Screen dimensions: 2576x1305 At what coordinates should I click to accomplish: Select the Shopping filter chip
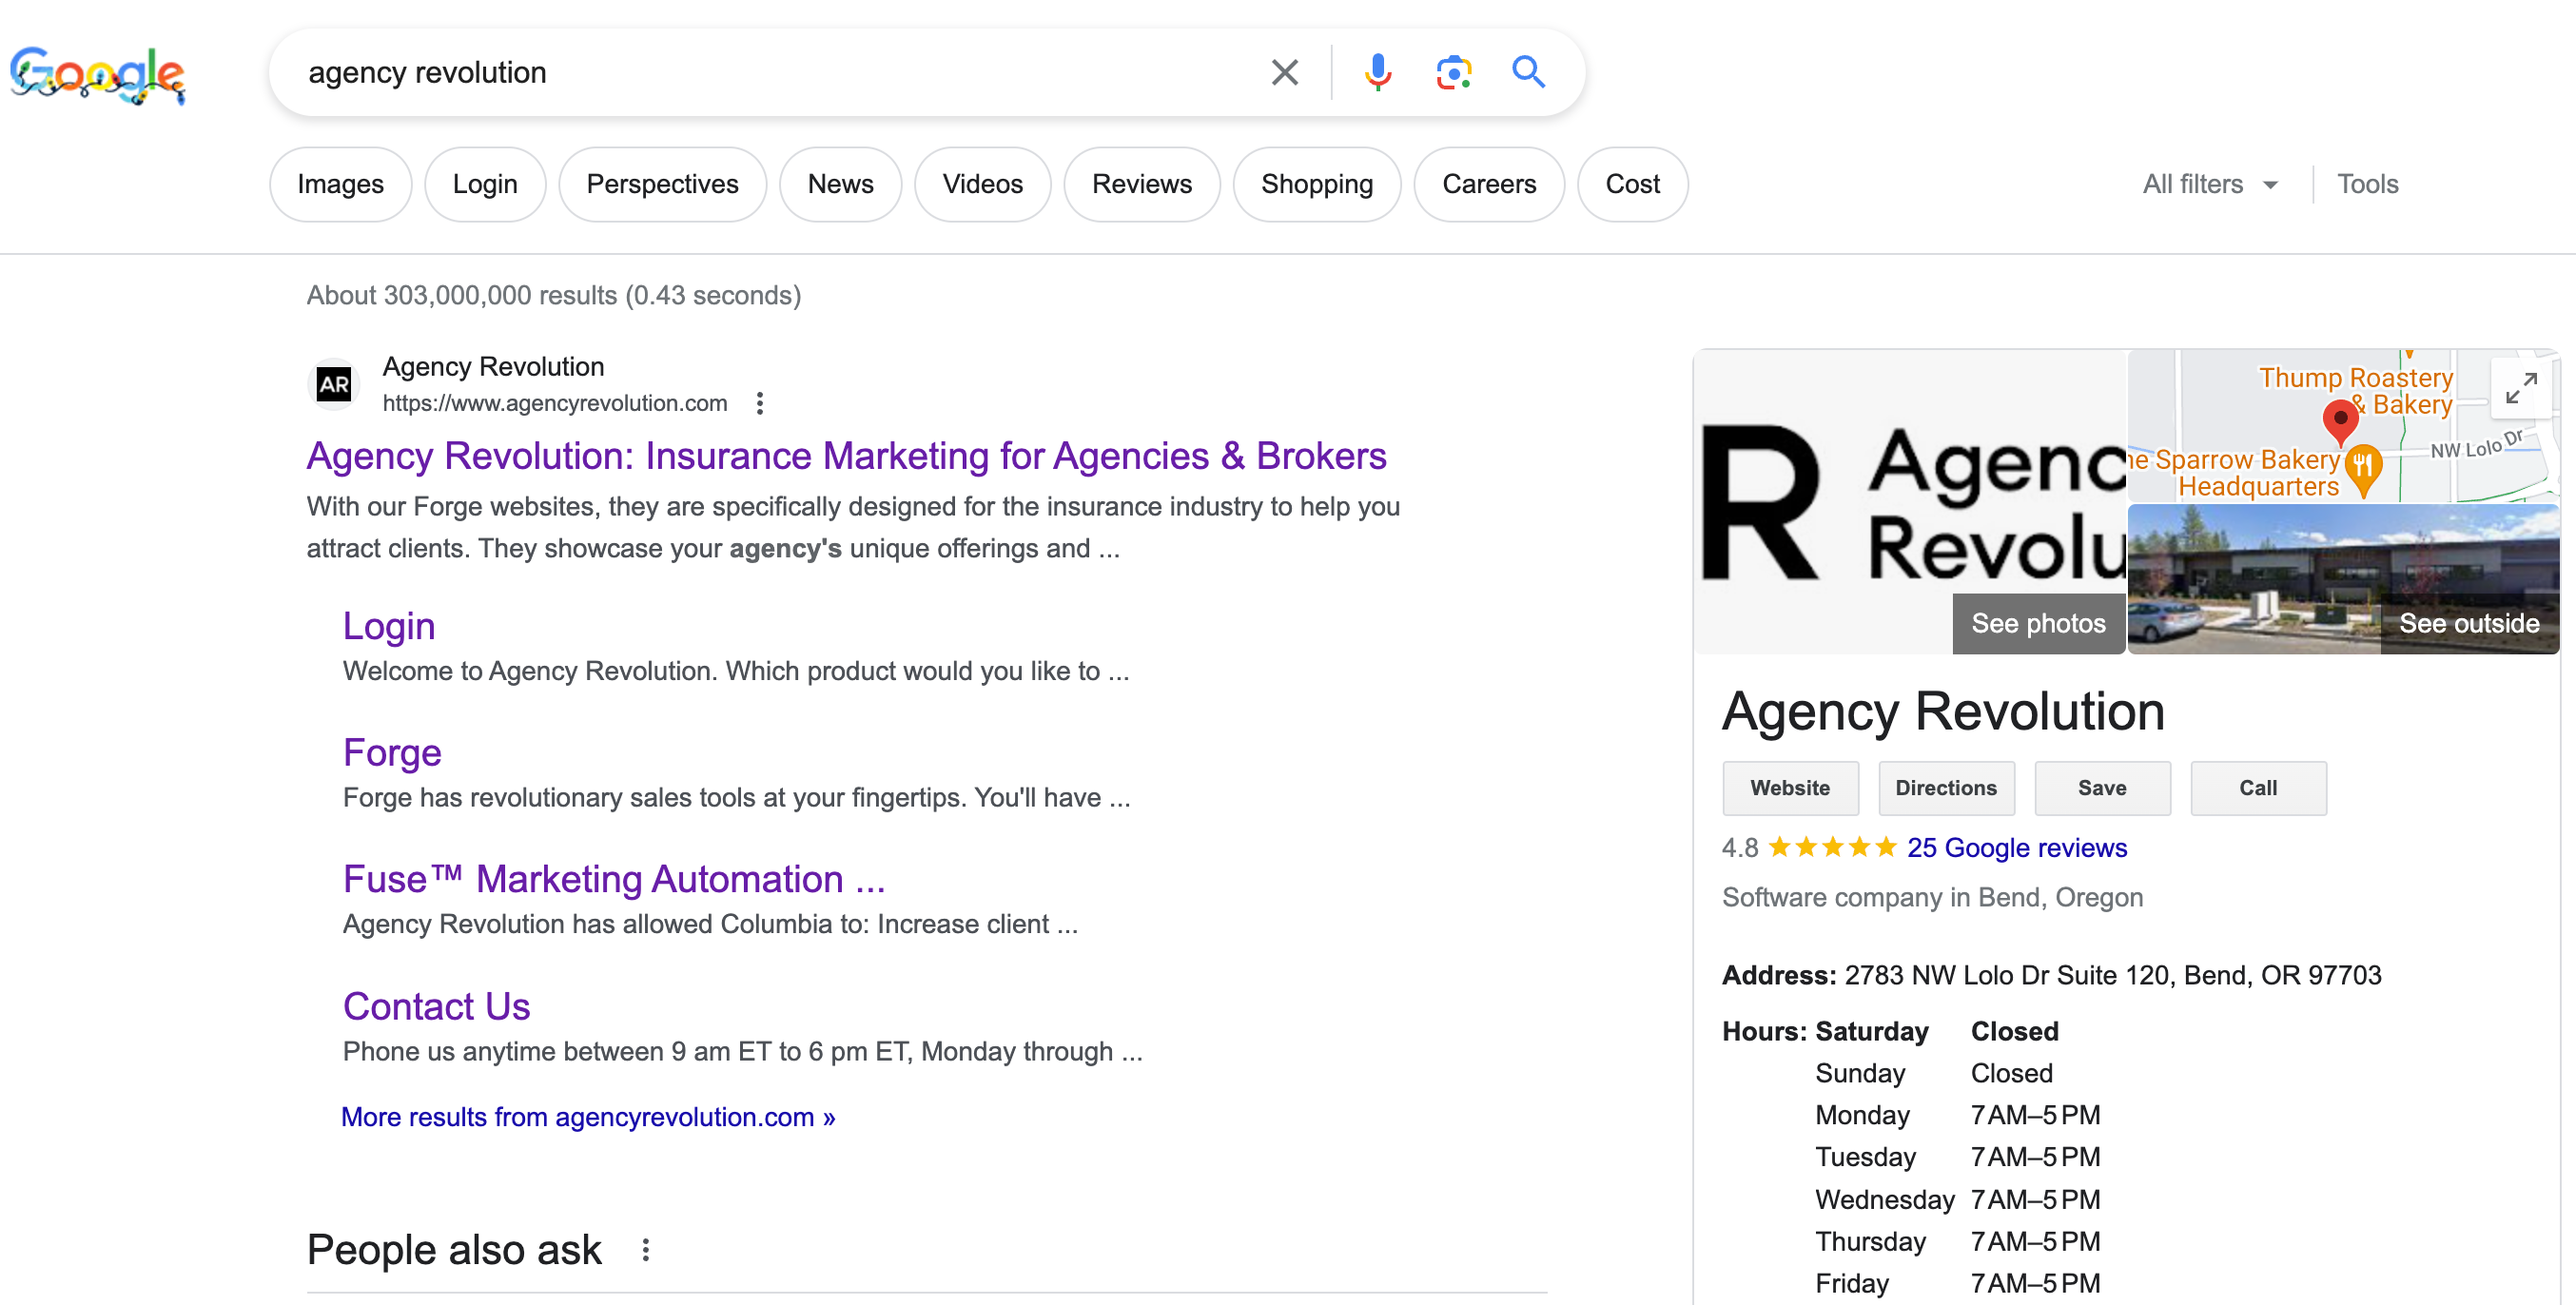point(1316,184)
